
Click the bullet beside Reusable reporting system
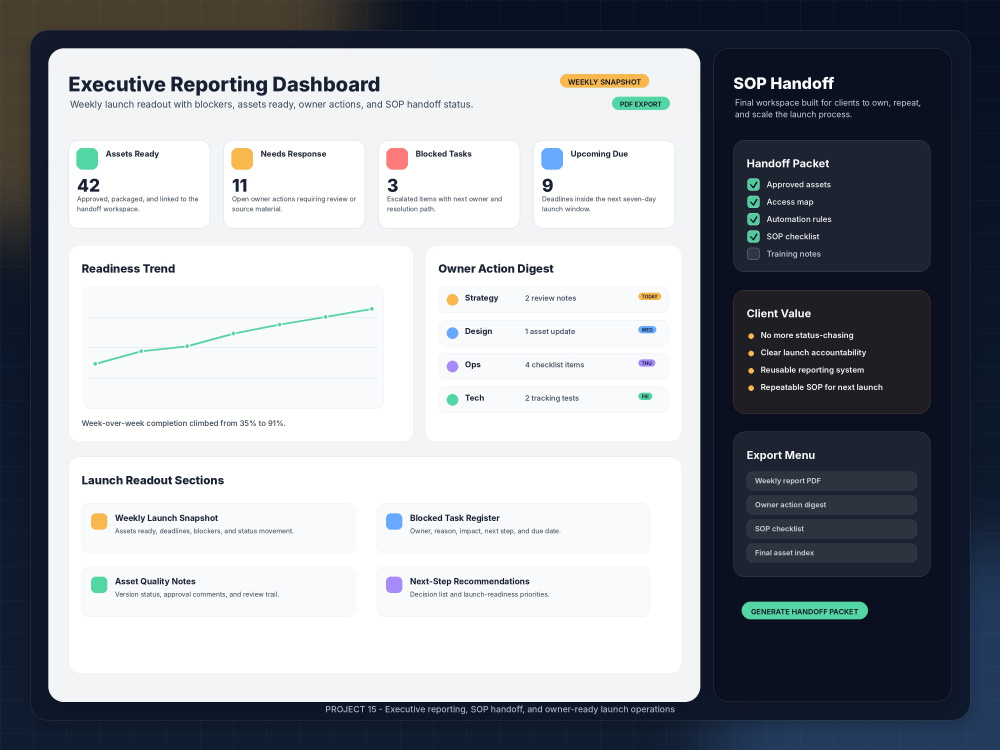pos(751,371)
